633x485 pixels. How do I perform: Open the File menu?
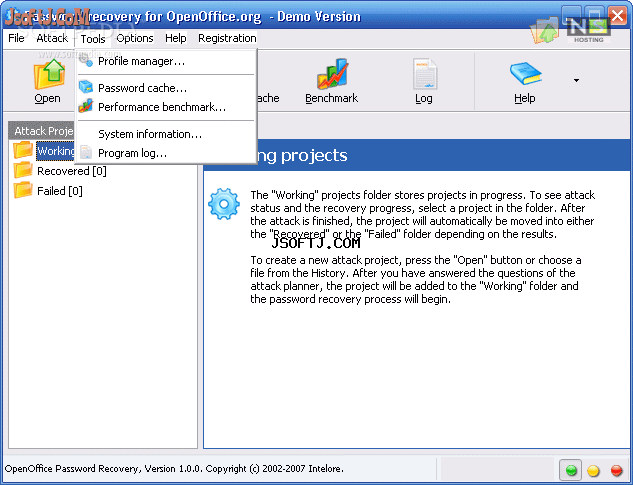(x=16, y=38)
